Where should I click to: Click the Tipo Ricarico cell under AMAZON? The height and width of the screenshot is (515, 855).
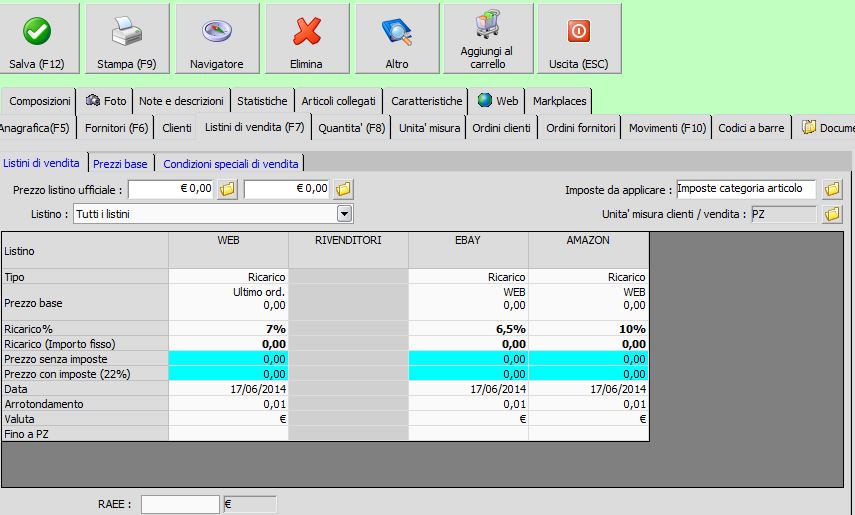pyautogui.click(x=588, y=277)
